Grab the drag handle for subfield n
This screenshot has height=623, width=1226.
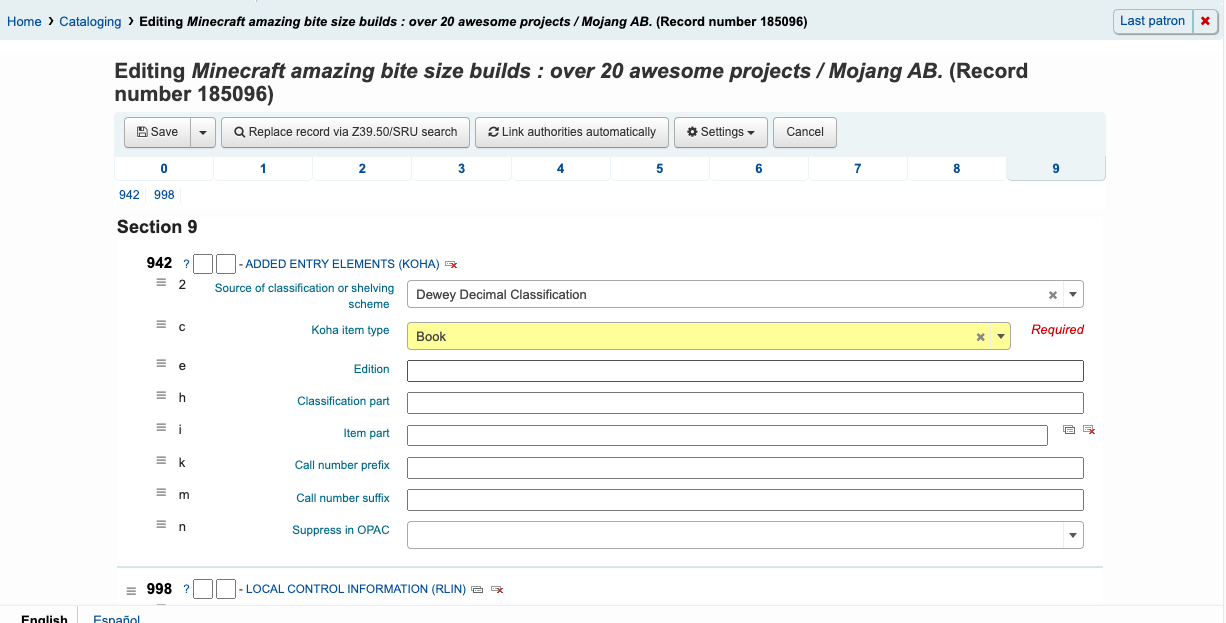point(161,525)
